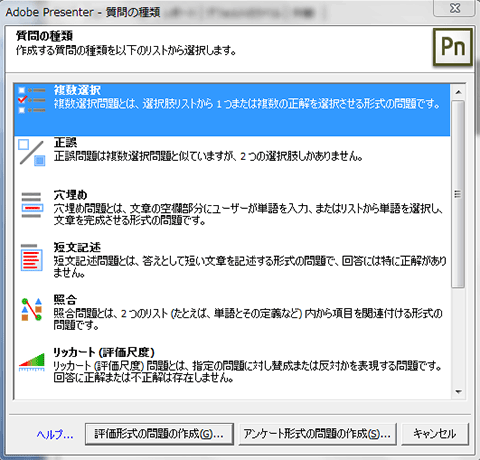Click the キャンセル button

pos(435,434)
